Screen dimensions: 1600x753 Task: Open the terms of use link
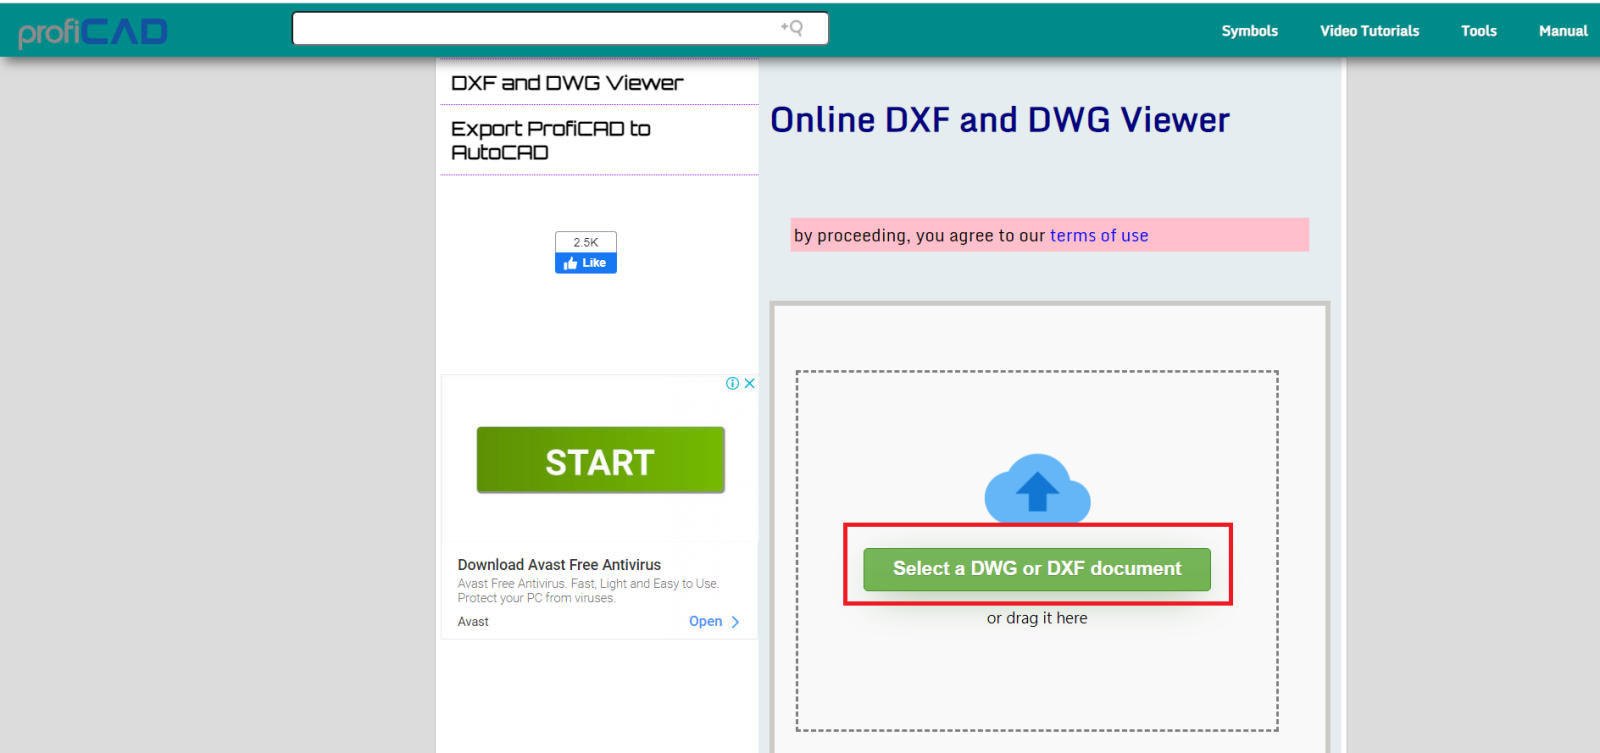click(1099, 236)
